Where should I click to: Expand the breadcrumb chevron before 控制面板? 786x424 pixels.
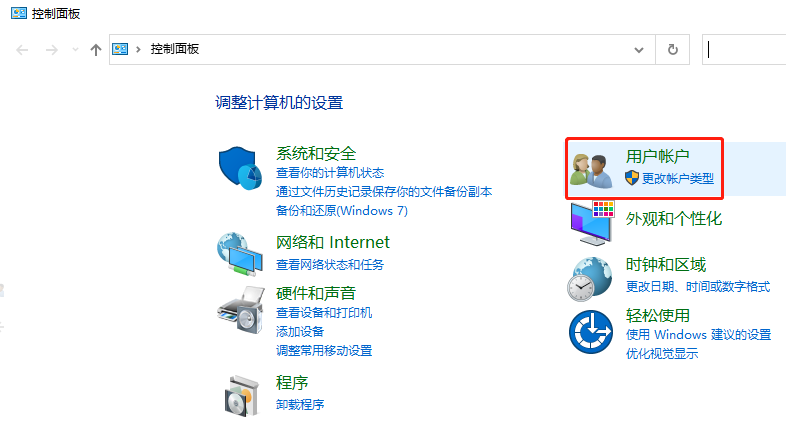pos(138,49)
